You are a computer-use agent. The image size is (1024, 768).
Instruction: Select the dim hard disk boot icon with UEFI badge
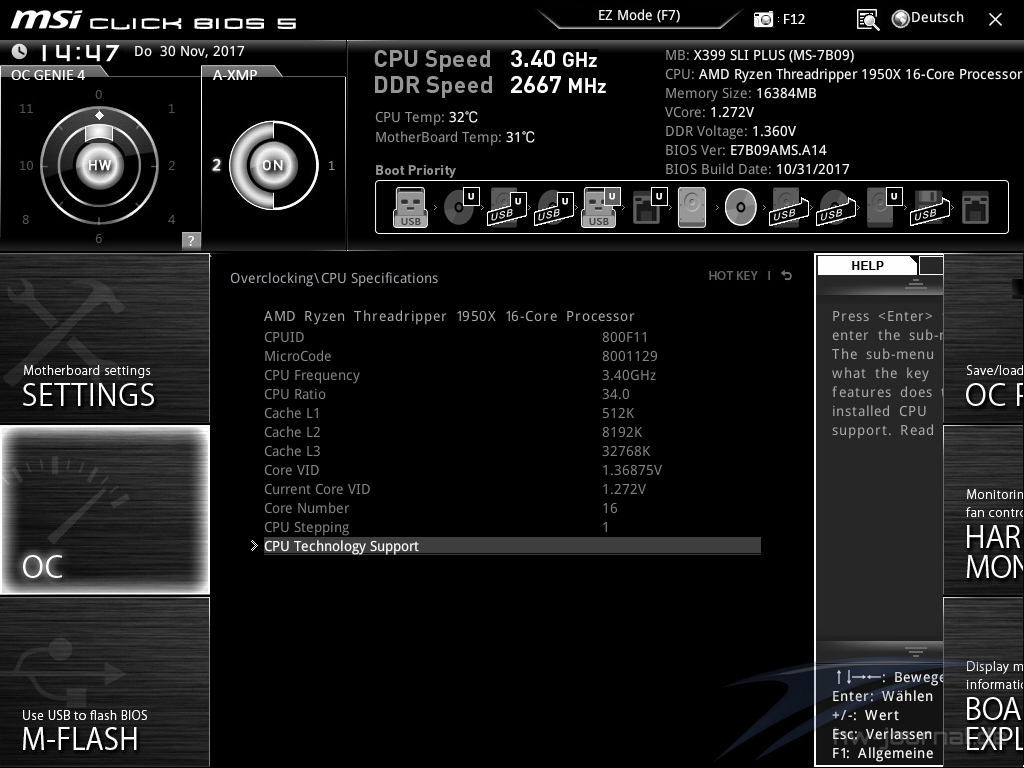884,207
